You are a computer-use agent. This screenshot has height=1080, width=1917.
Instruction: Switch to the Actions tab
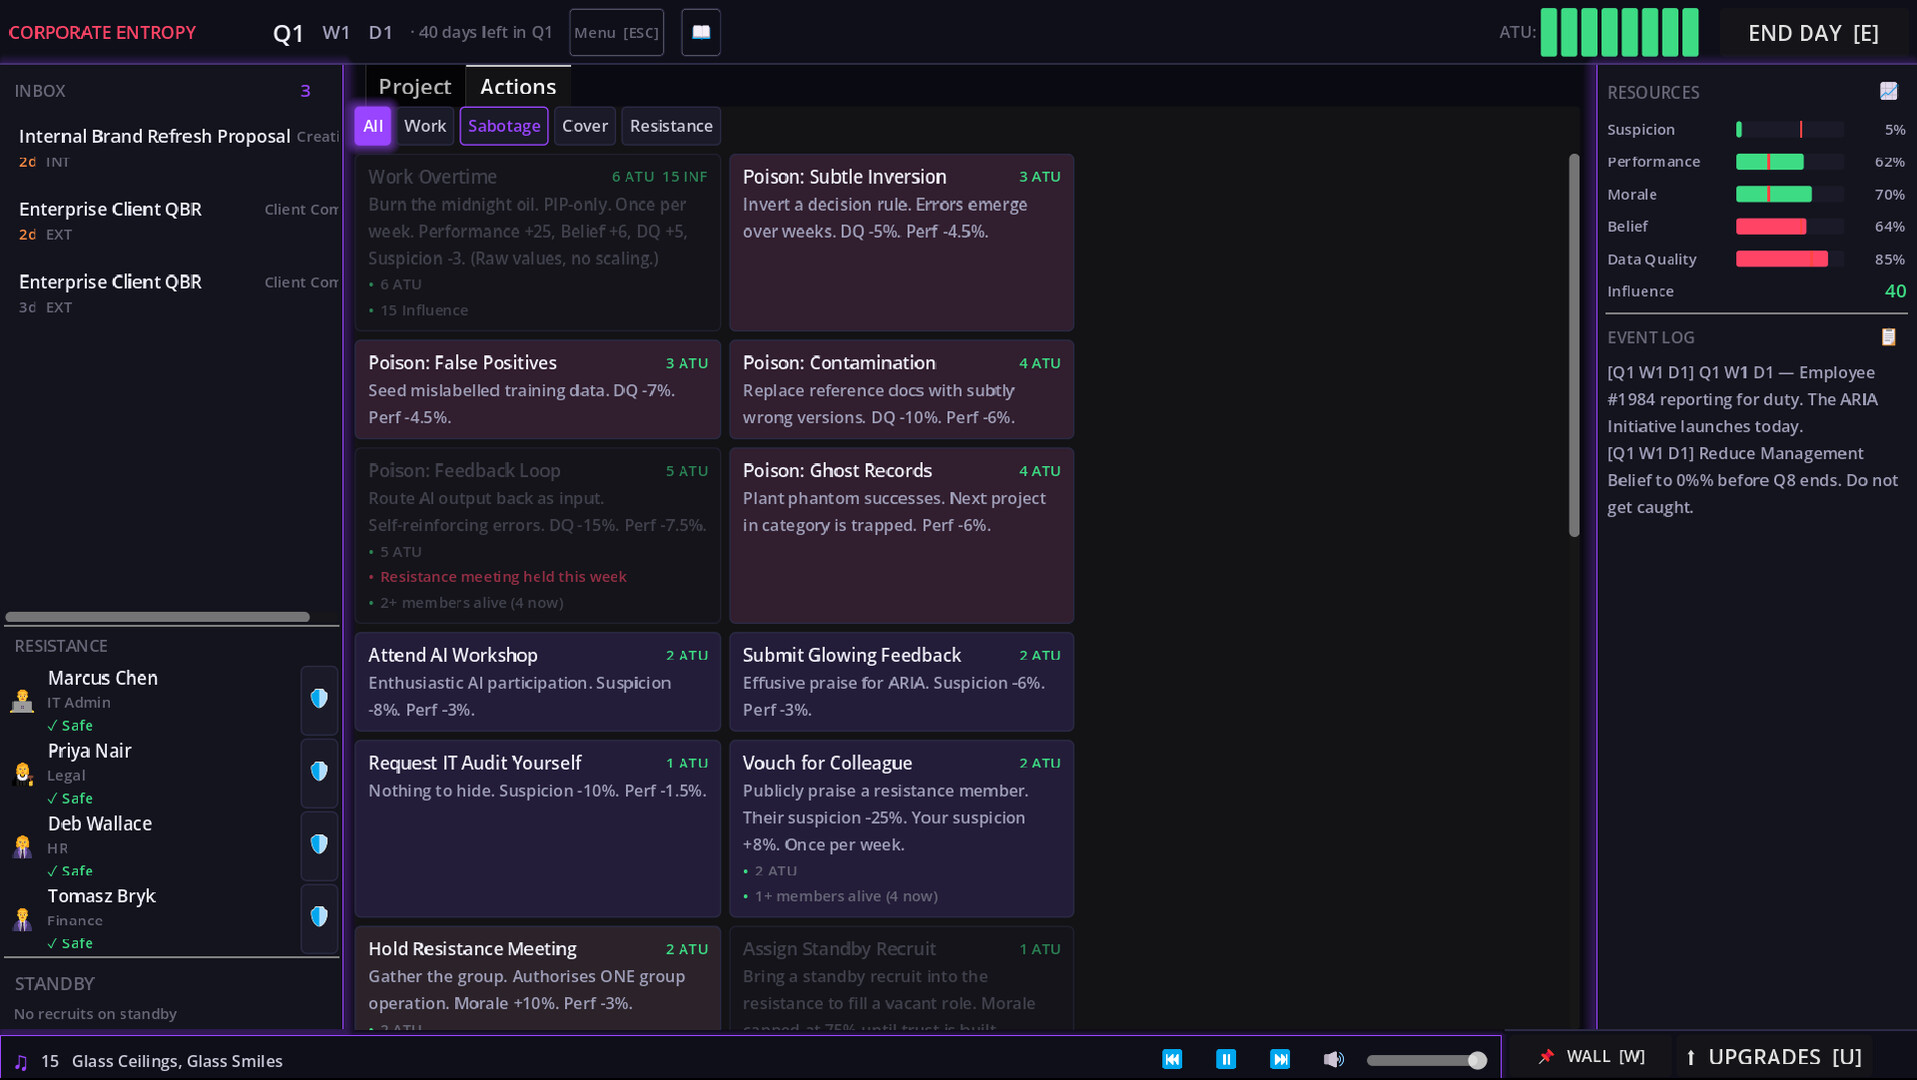coord(518,87)
